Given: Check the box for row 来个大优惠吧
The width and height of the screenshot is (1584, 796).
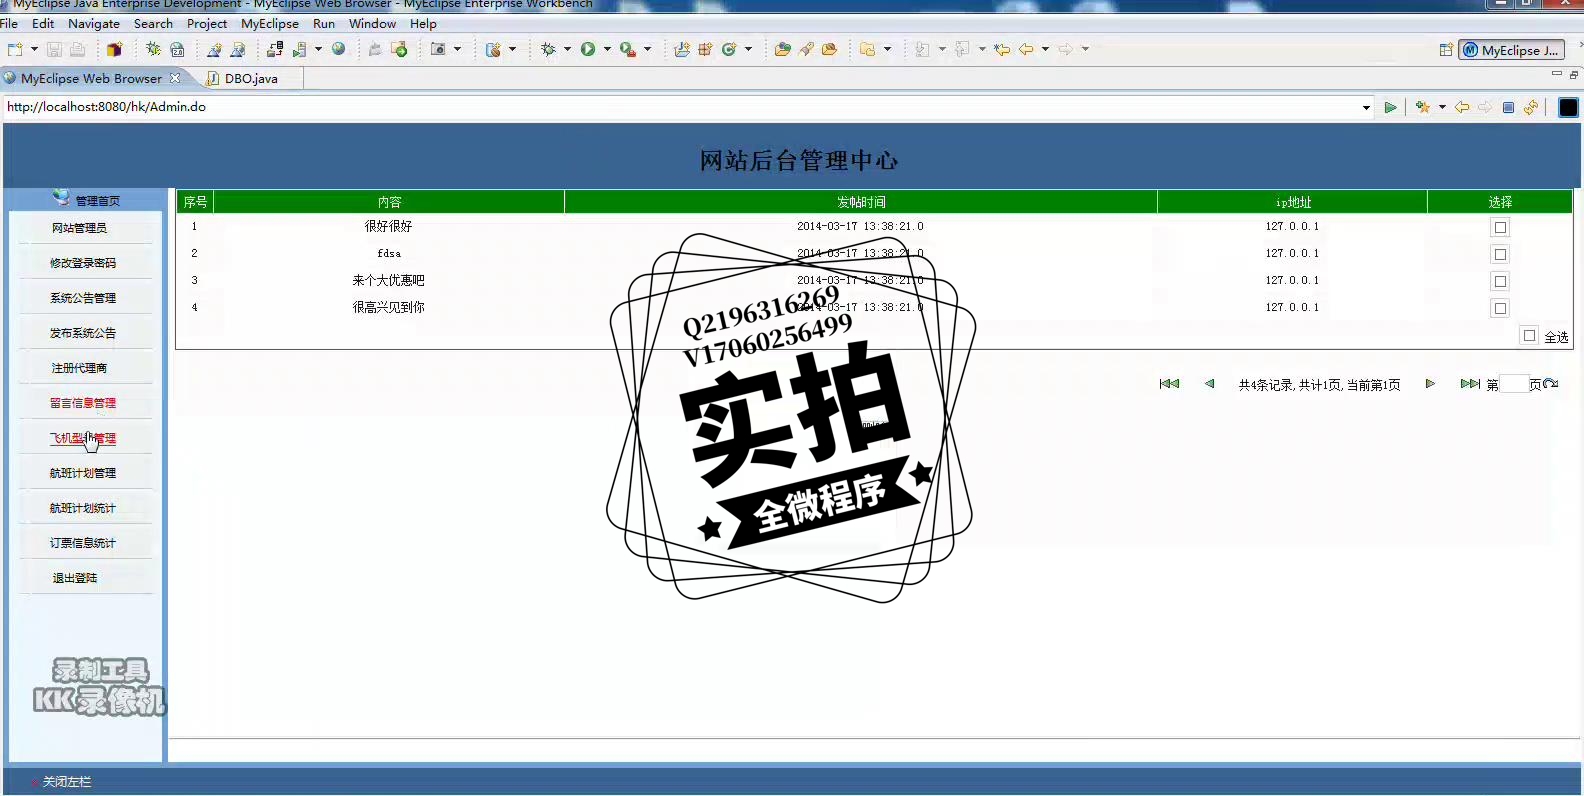Looking at the screenshot, I should coord(1500,281).
